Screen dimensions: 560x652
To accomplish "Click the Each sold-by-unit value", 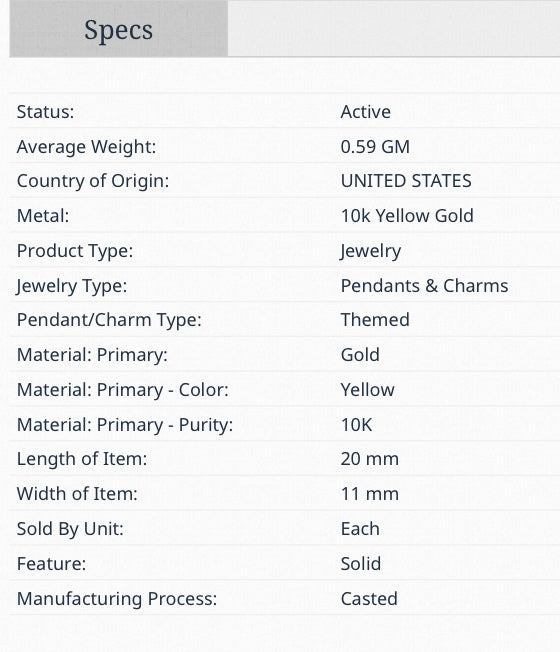I will click(360, 529).
